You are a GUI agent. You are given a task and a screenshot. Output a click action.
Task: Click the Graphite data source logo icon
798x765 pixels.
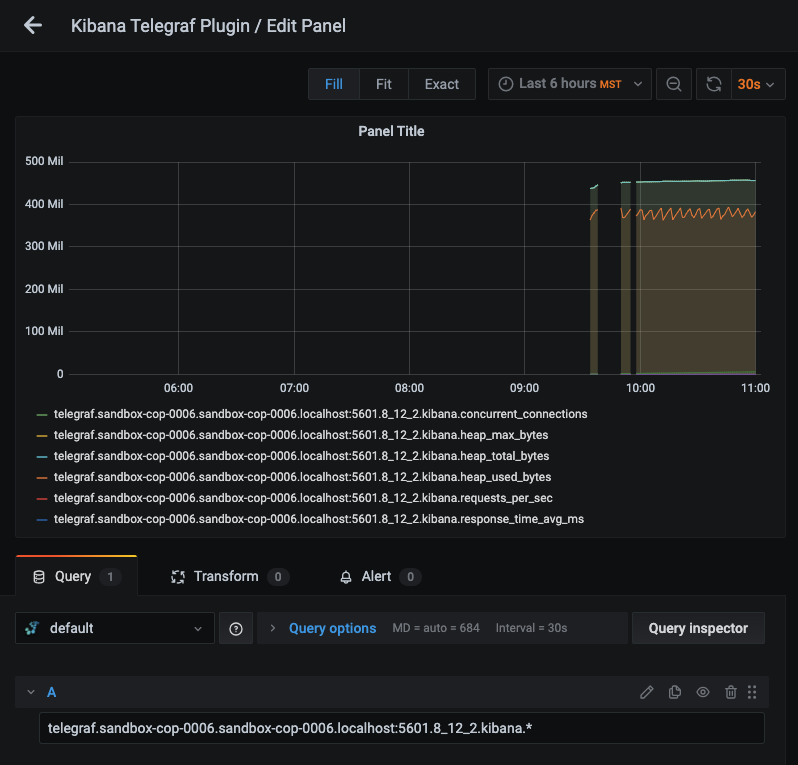(x=32, y=628)
